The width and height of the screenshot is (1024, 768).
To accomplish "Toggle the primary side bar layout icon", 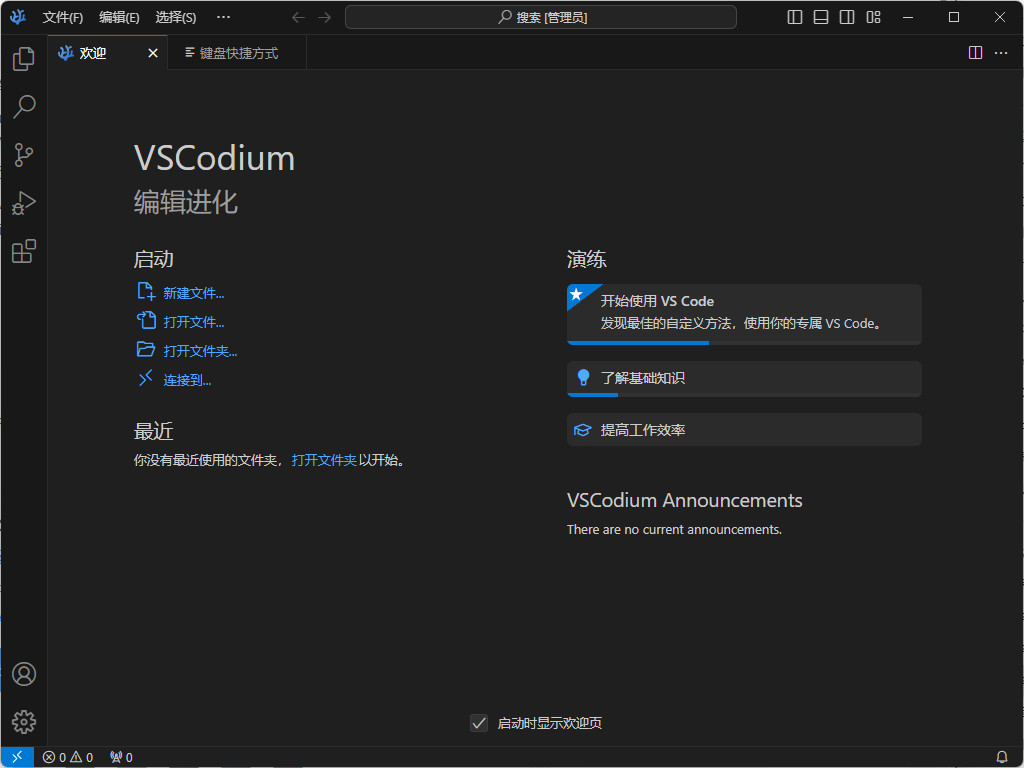I will coord(795,18).
